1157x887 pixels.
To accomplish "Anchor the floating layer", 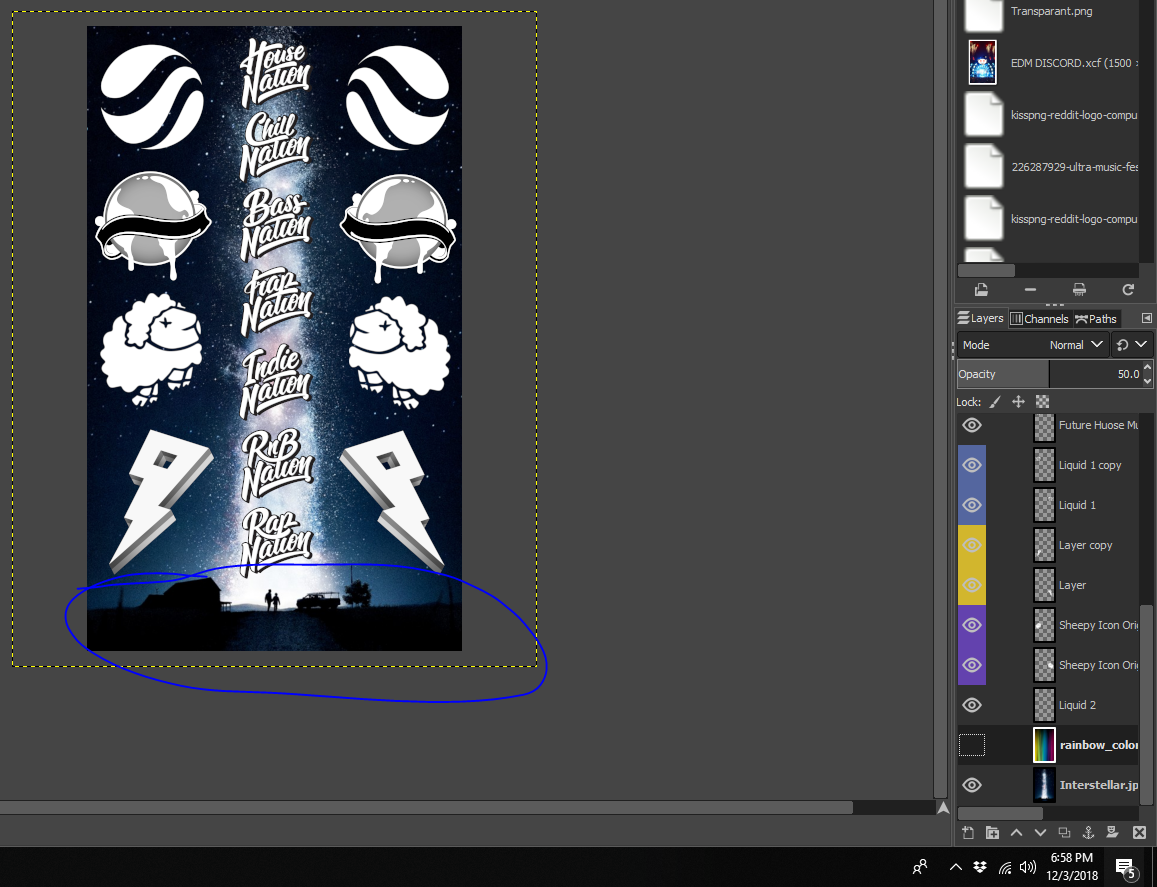I will click(1088, 832).
